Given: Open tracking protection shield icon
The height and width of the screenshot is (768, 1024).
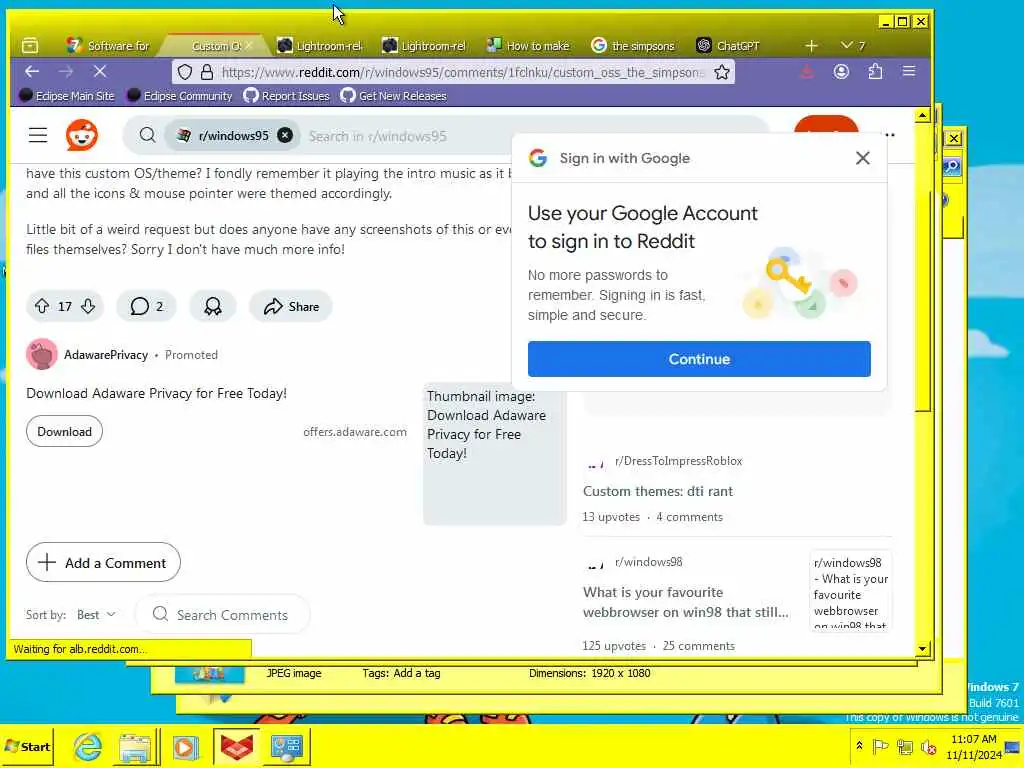Looking at the screenshot, I should (185, 72).
